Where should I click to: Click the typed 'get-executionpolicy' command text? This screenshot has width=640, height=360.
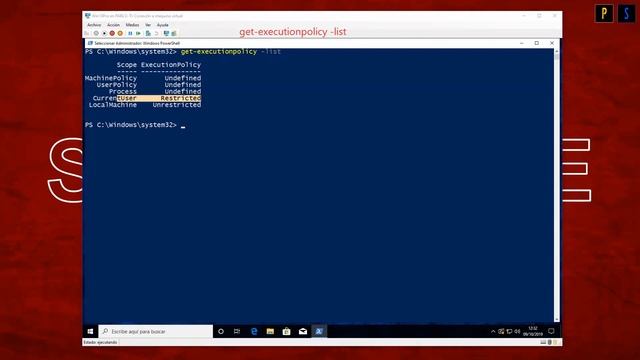click(219, 51)
